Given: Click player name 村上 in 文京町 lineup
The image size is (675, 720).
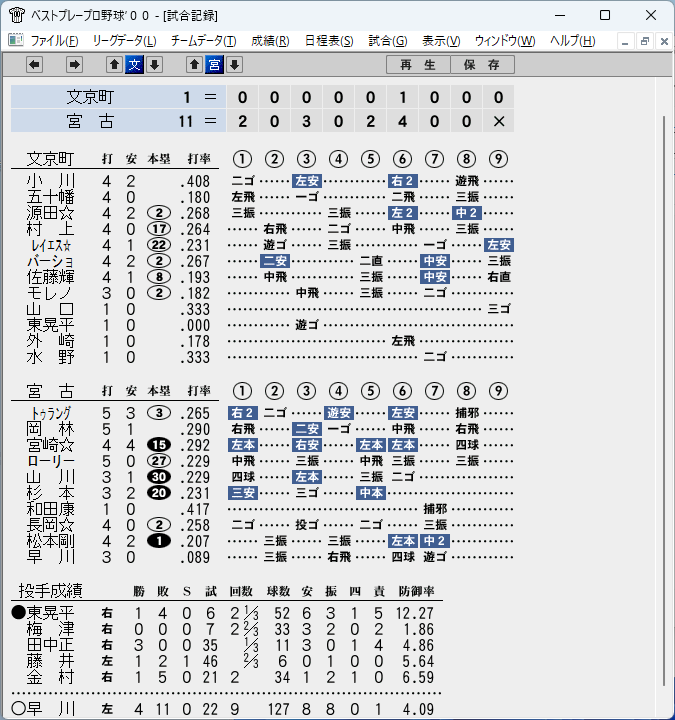Looking at the screenshot, I should pyautogui.click(x=51, y=229).
